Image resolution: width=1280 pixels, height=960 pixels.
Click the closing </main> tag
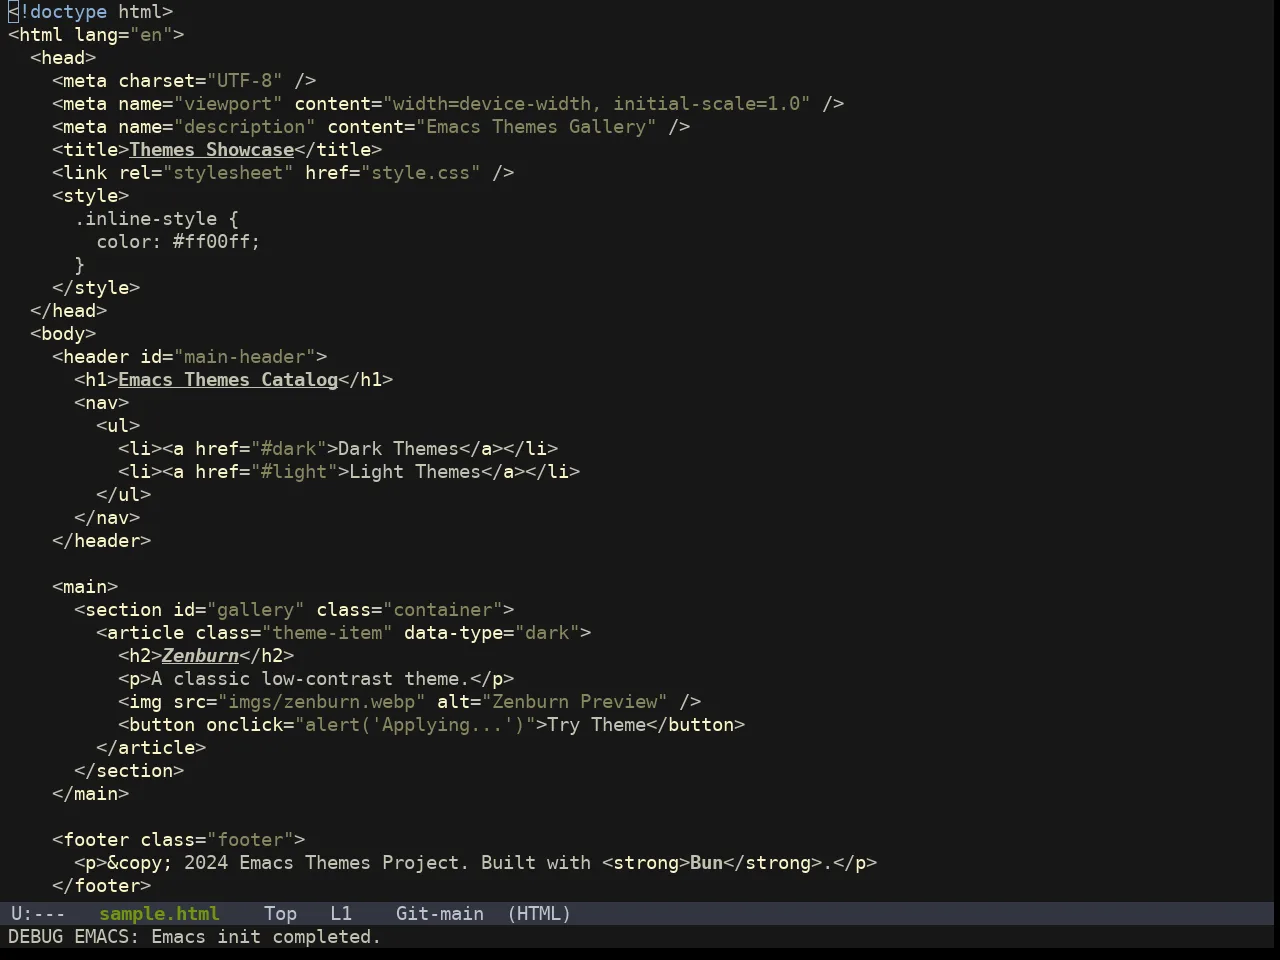(x=91, y=794)
